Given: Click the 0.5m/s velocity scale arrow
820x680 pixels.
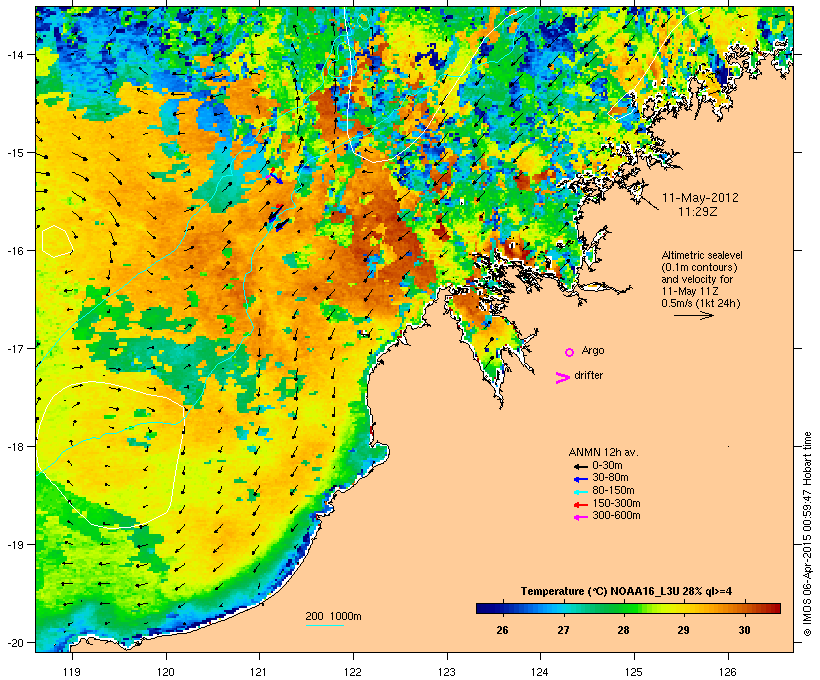Looking at the screenshot, I should click(693, 315).
